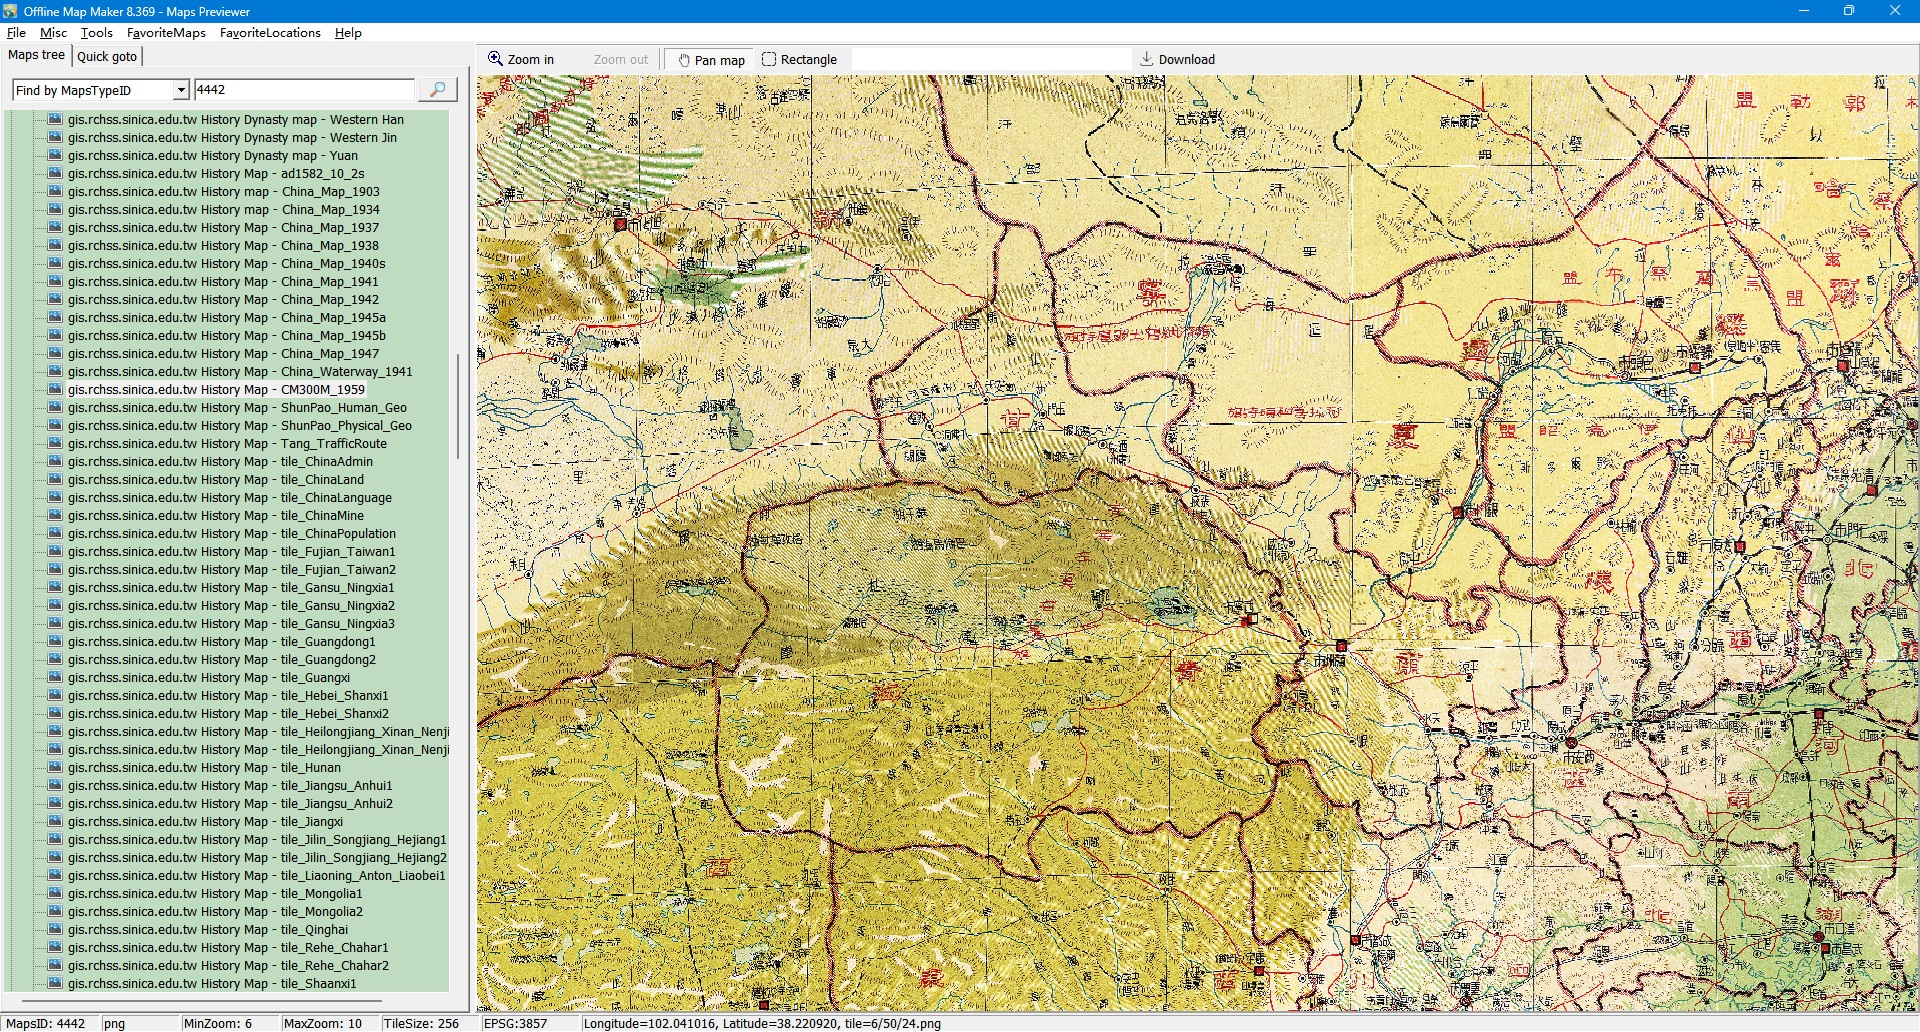
Task: Click the map icon beside China_Map_1903
Action: (x=55, y=191)
